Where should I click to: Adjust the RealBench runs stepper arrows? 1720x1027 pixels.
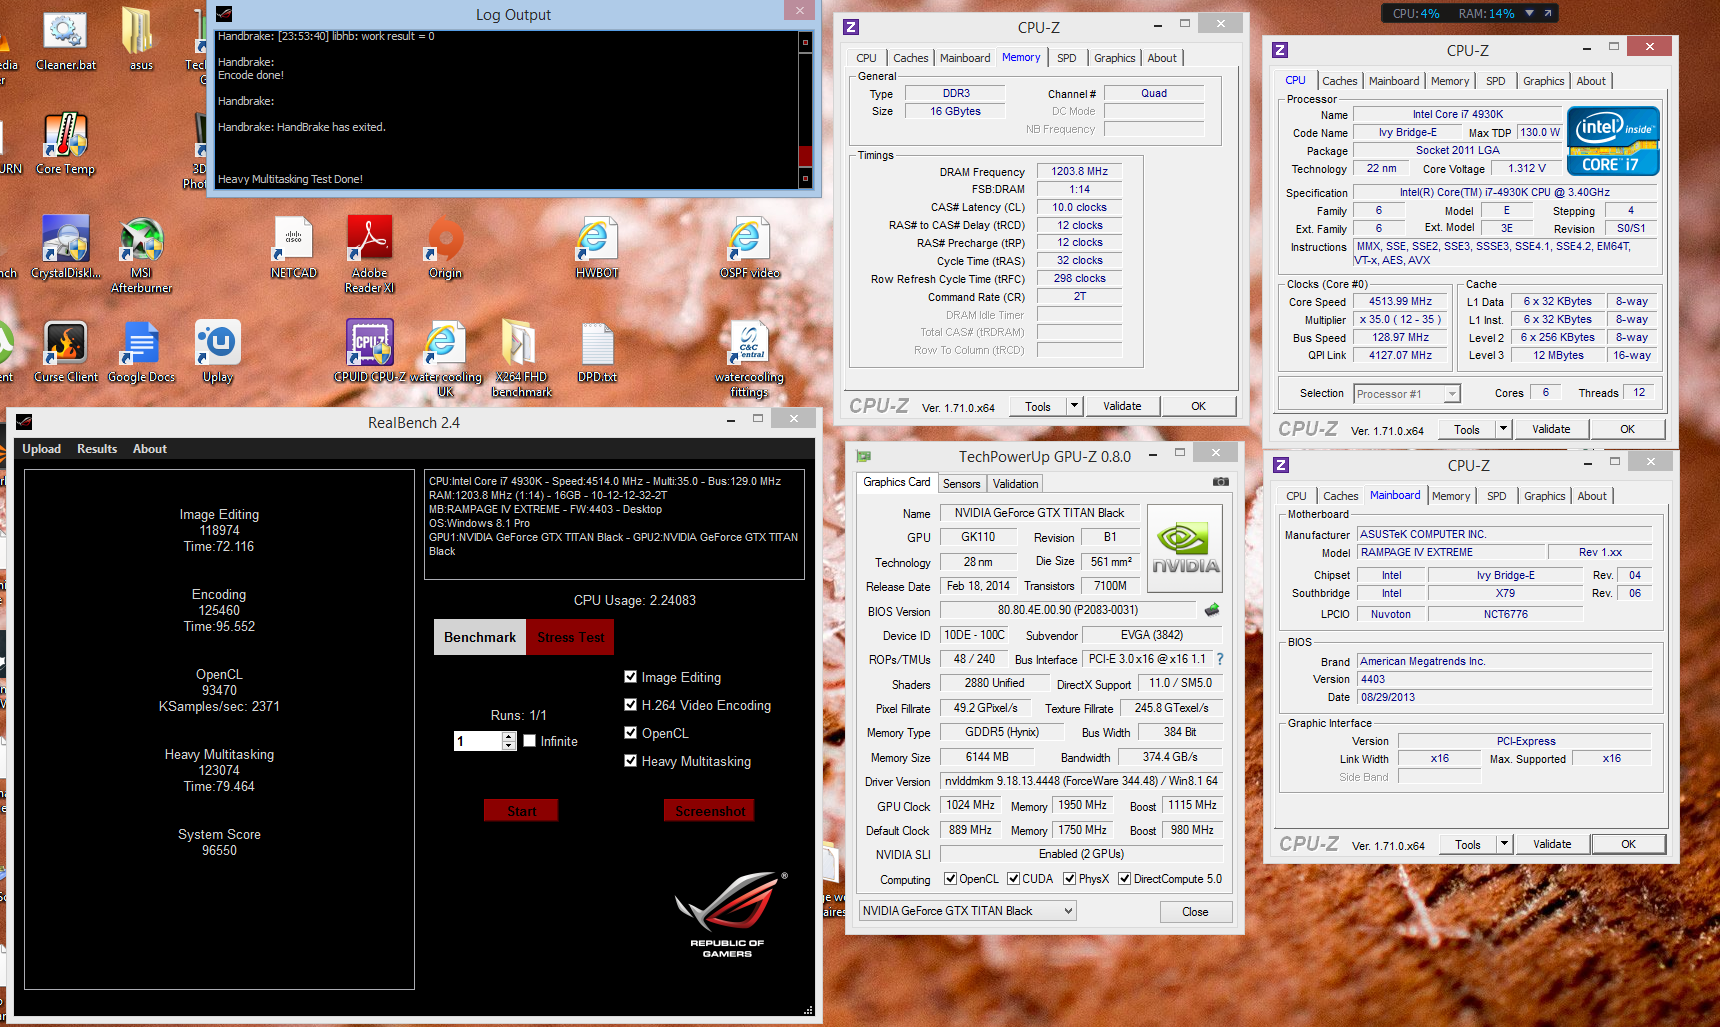tap(509, 741)
